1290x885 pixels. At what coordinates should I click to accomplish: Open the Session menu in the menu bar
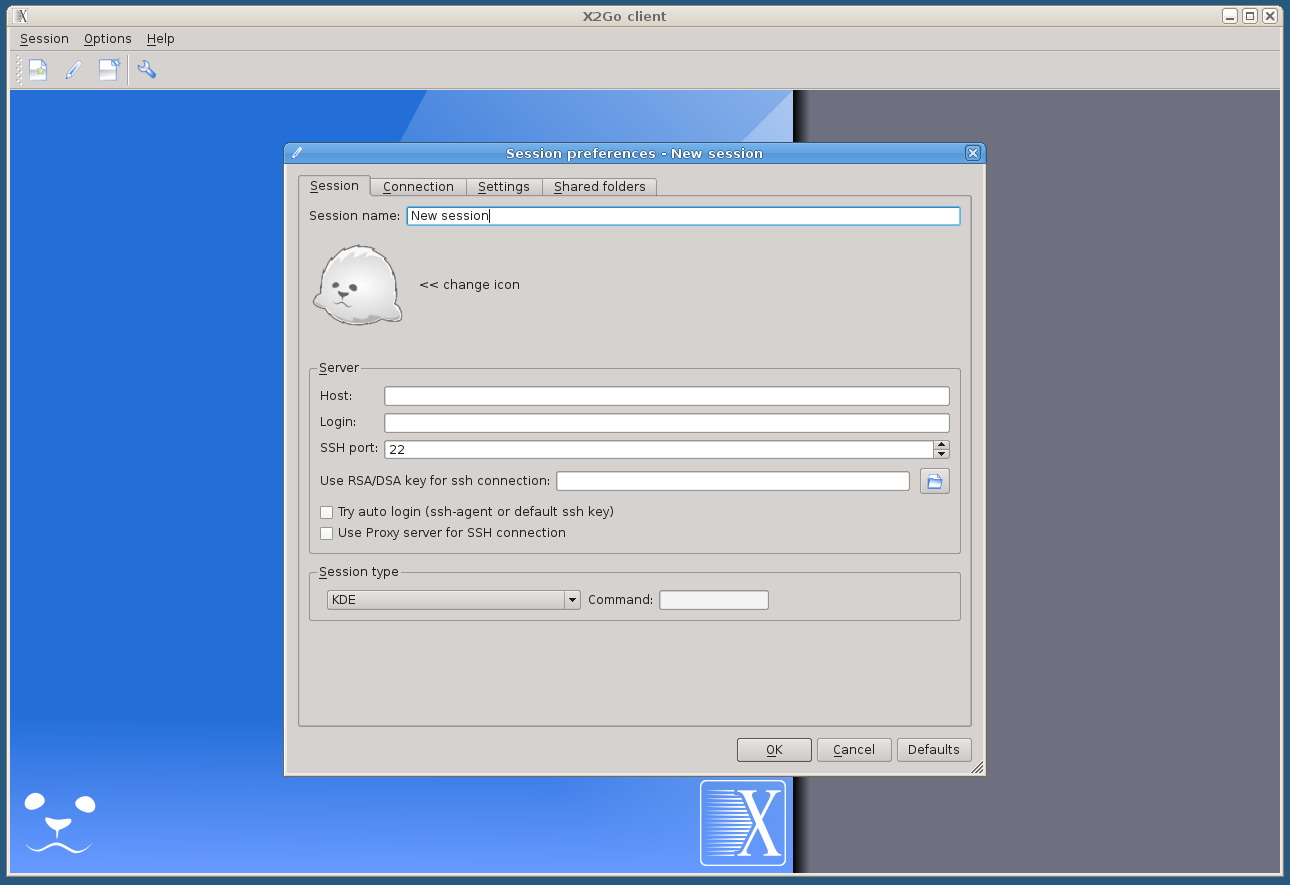tap(44, 39)
